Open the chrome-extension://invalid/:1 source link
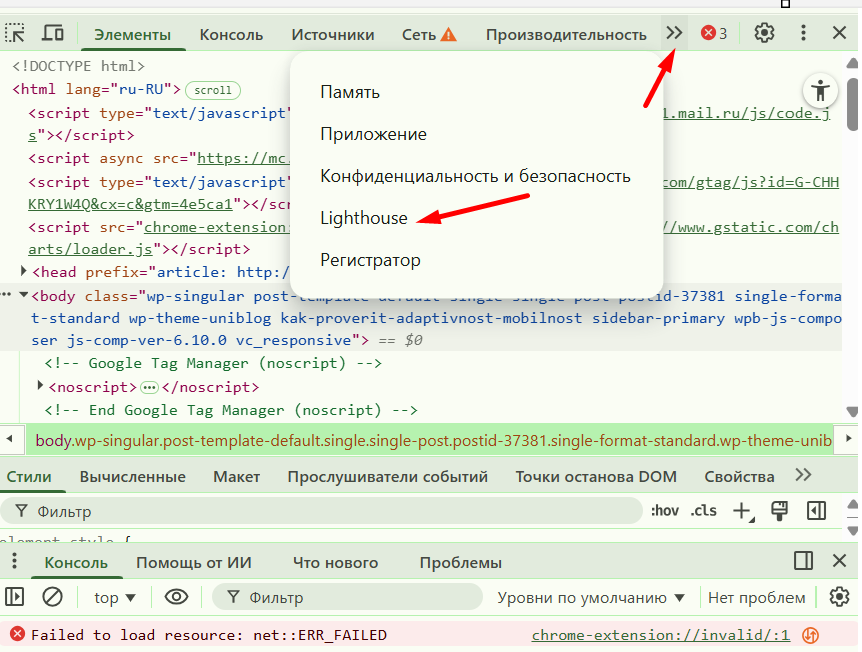Viewport: 862px width, 652px height. (x=660, y=635)
